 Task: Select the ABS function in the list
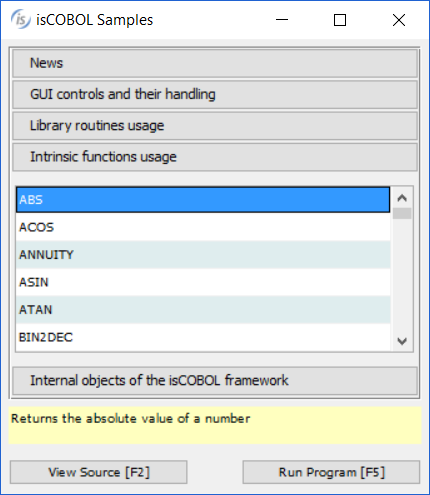pyautogui.click(x=203, y=200)
